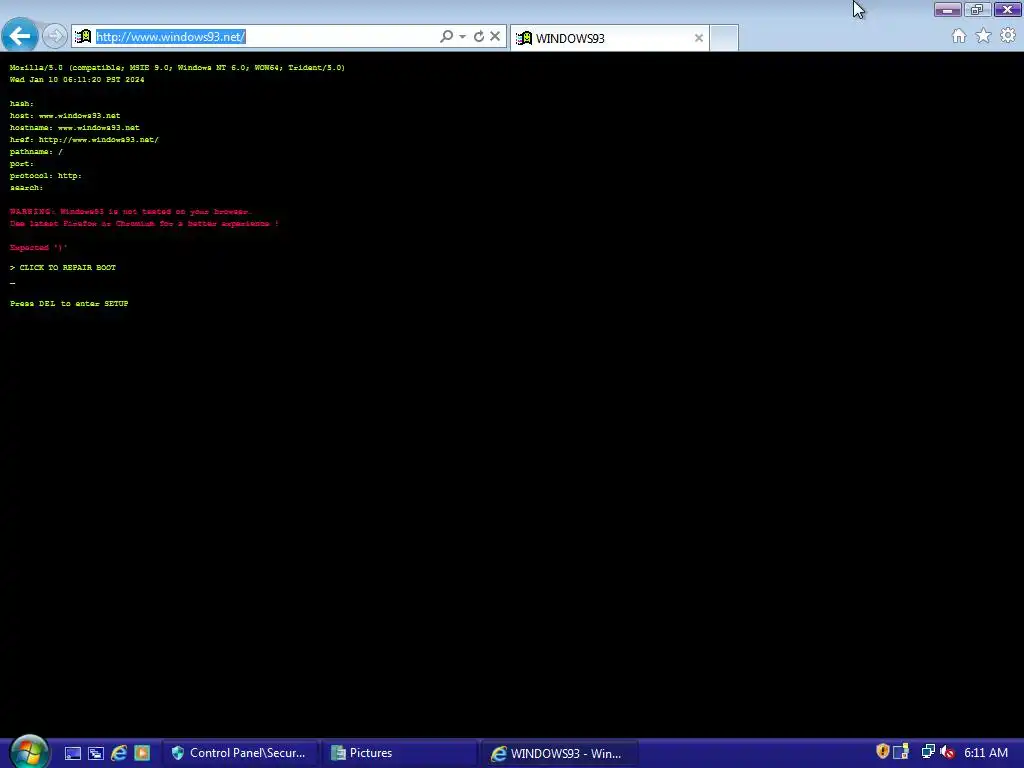The height and width of the screenshot is (768, 1024).
Task: Open the Windows Start orb
Action: tap(29, 752)
